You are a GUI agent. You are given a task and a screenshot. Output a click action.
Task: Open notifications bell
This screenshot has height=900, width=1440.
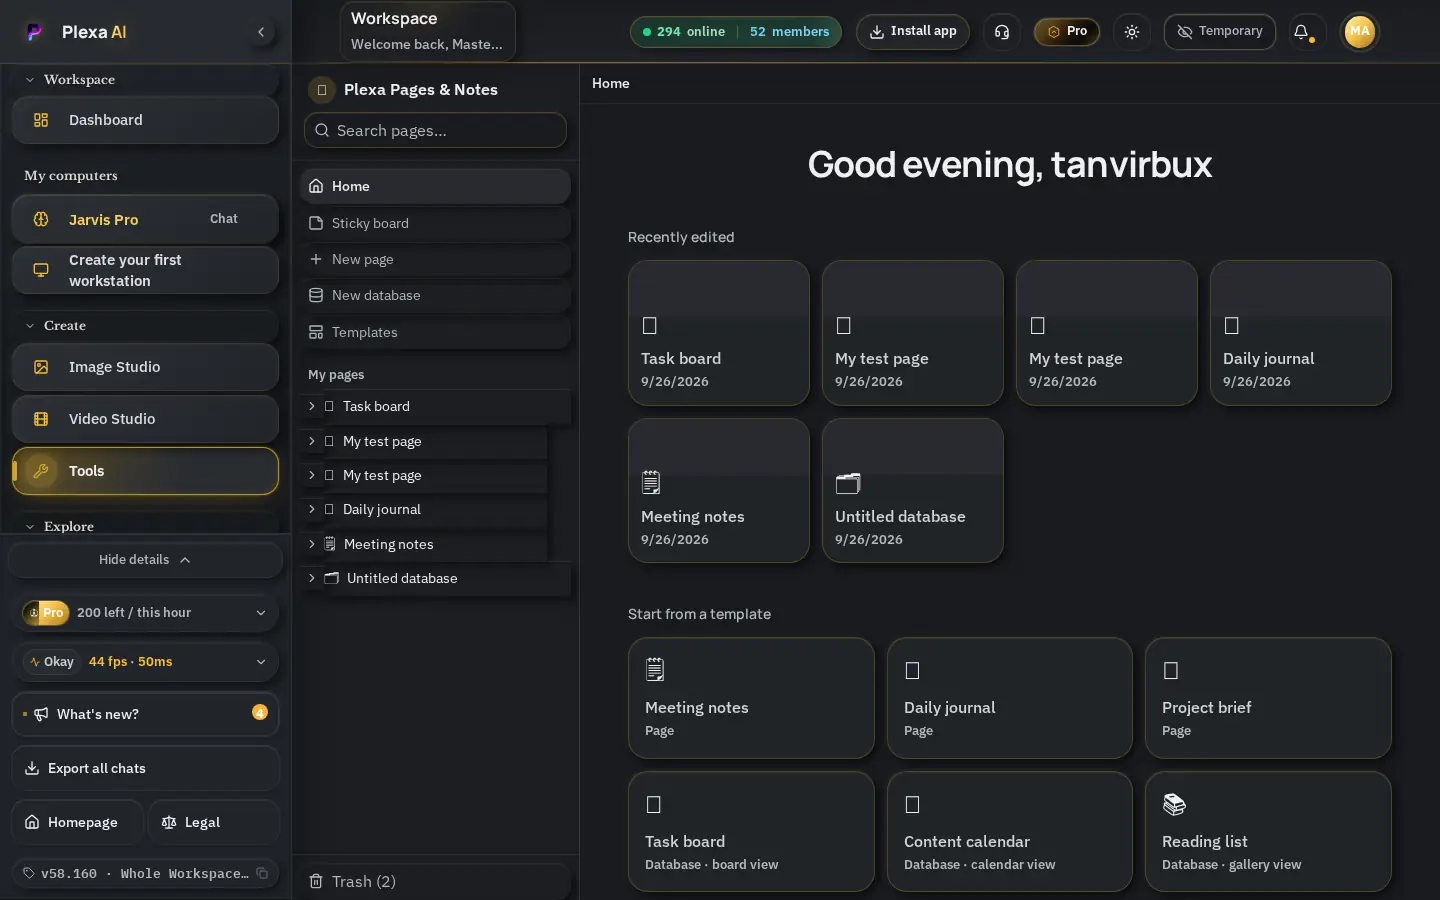1301,32
